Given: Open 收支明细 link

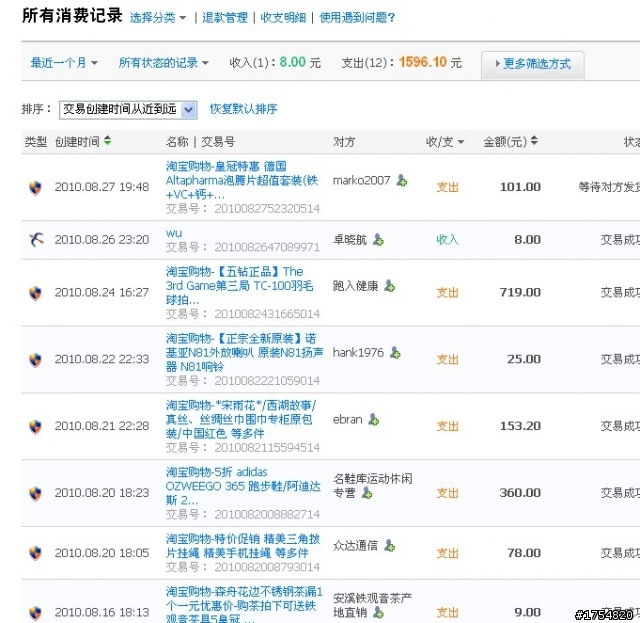Looking at the screenshot, I should (283, 18).
